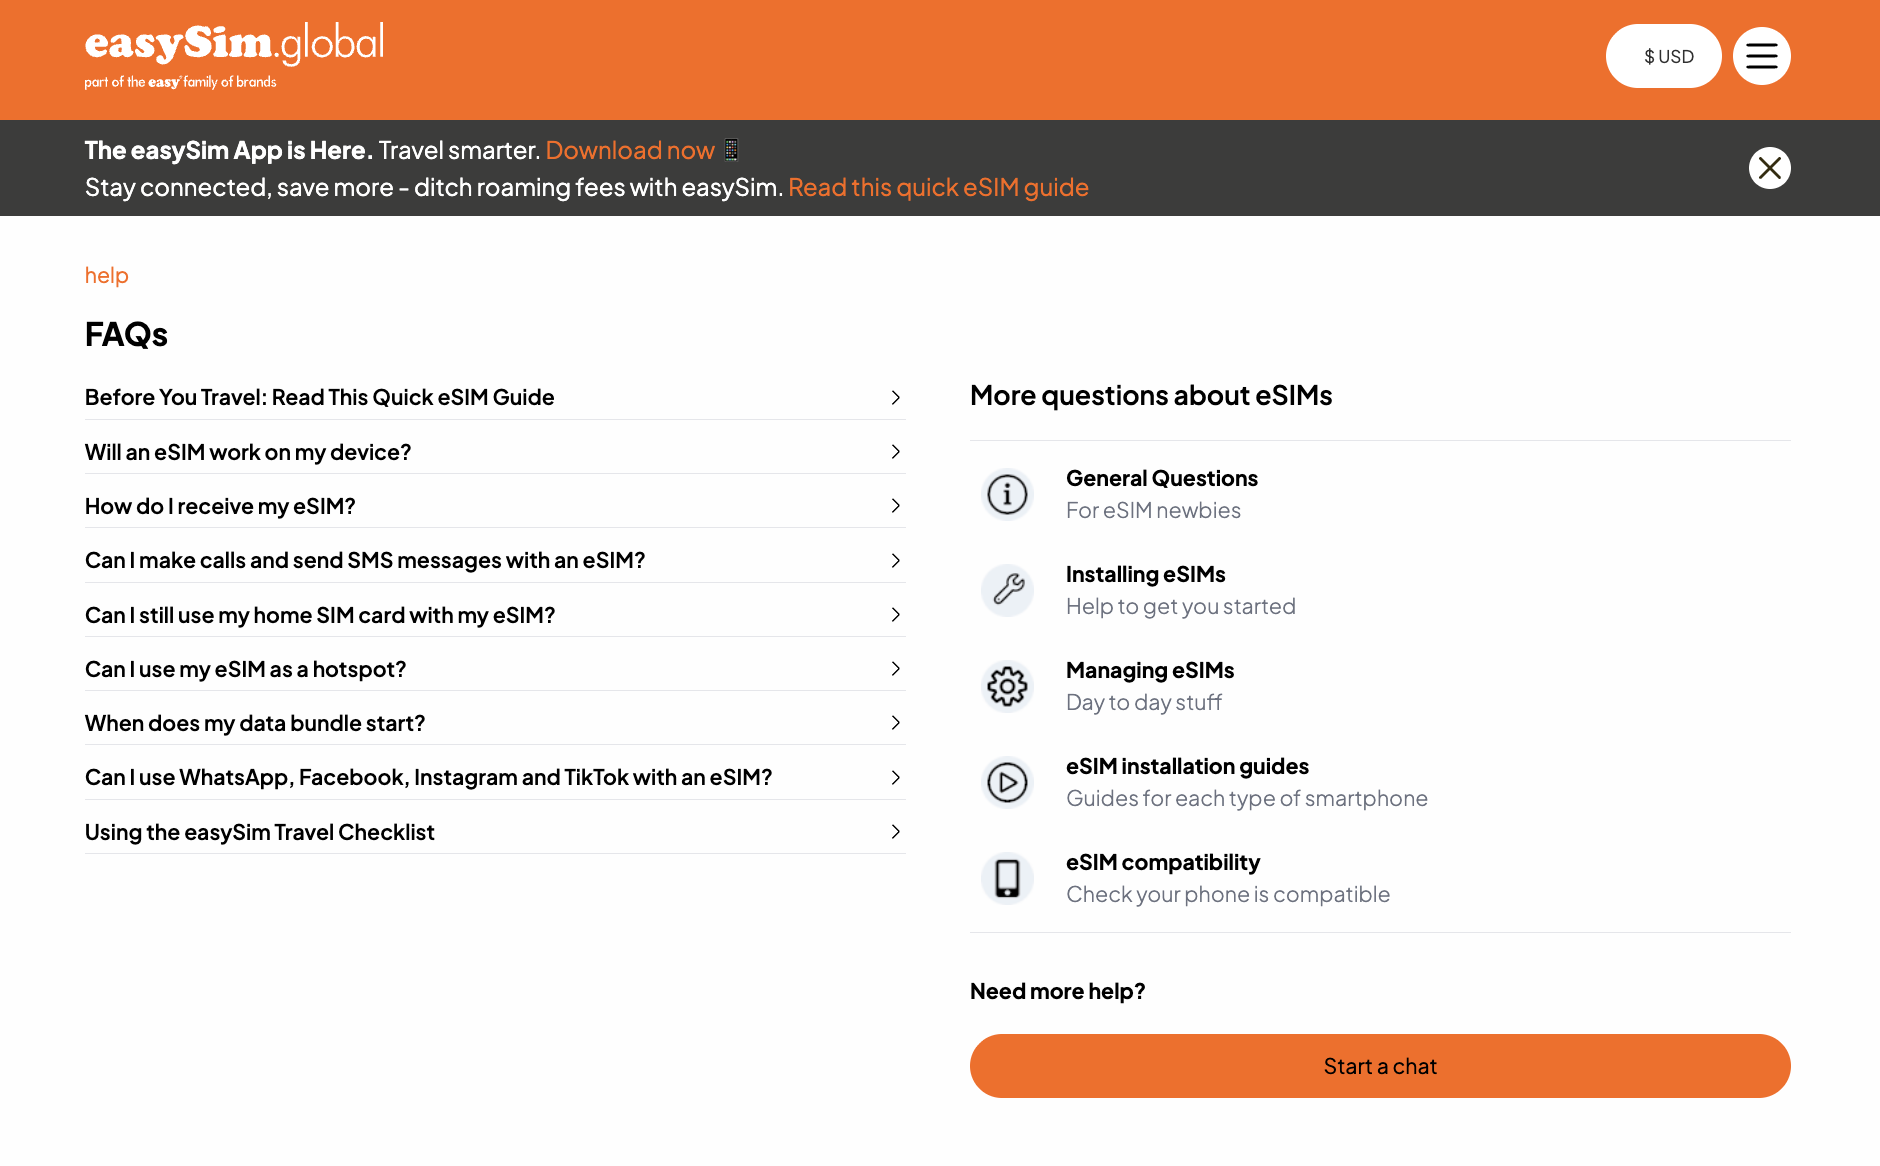Expand the calls and SMS messages FAQ chevron
The width and height of the screenshot is (1880, 1166).
[896, 561]
